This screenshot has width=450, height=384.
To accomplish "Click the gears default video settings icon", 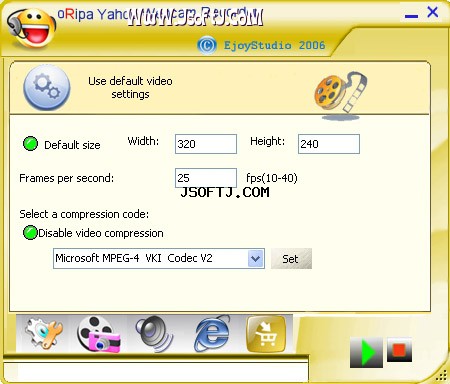I will (47, 88).
